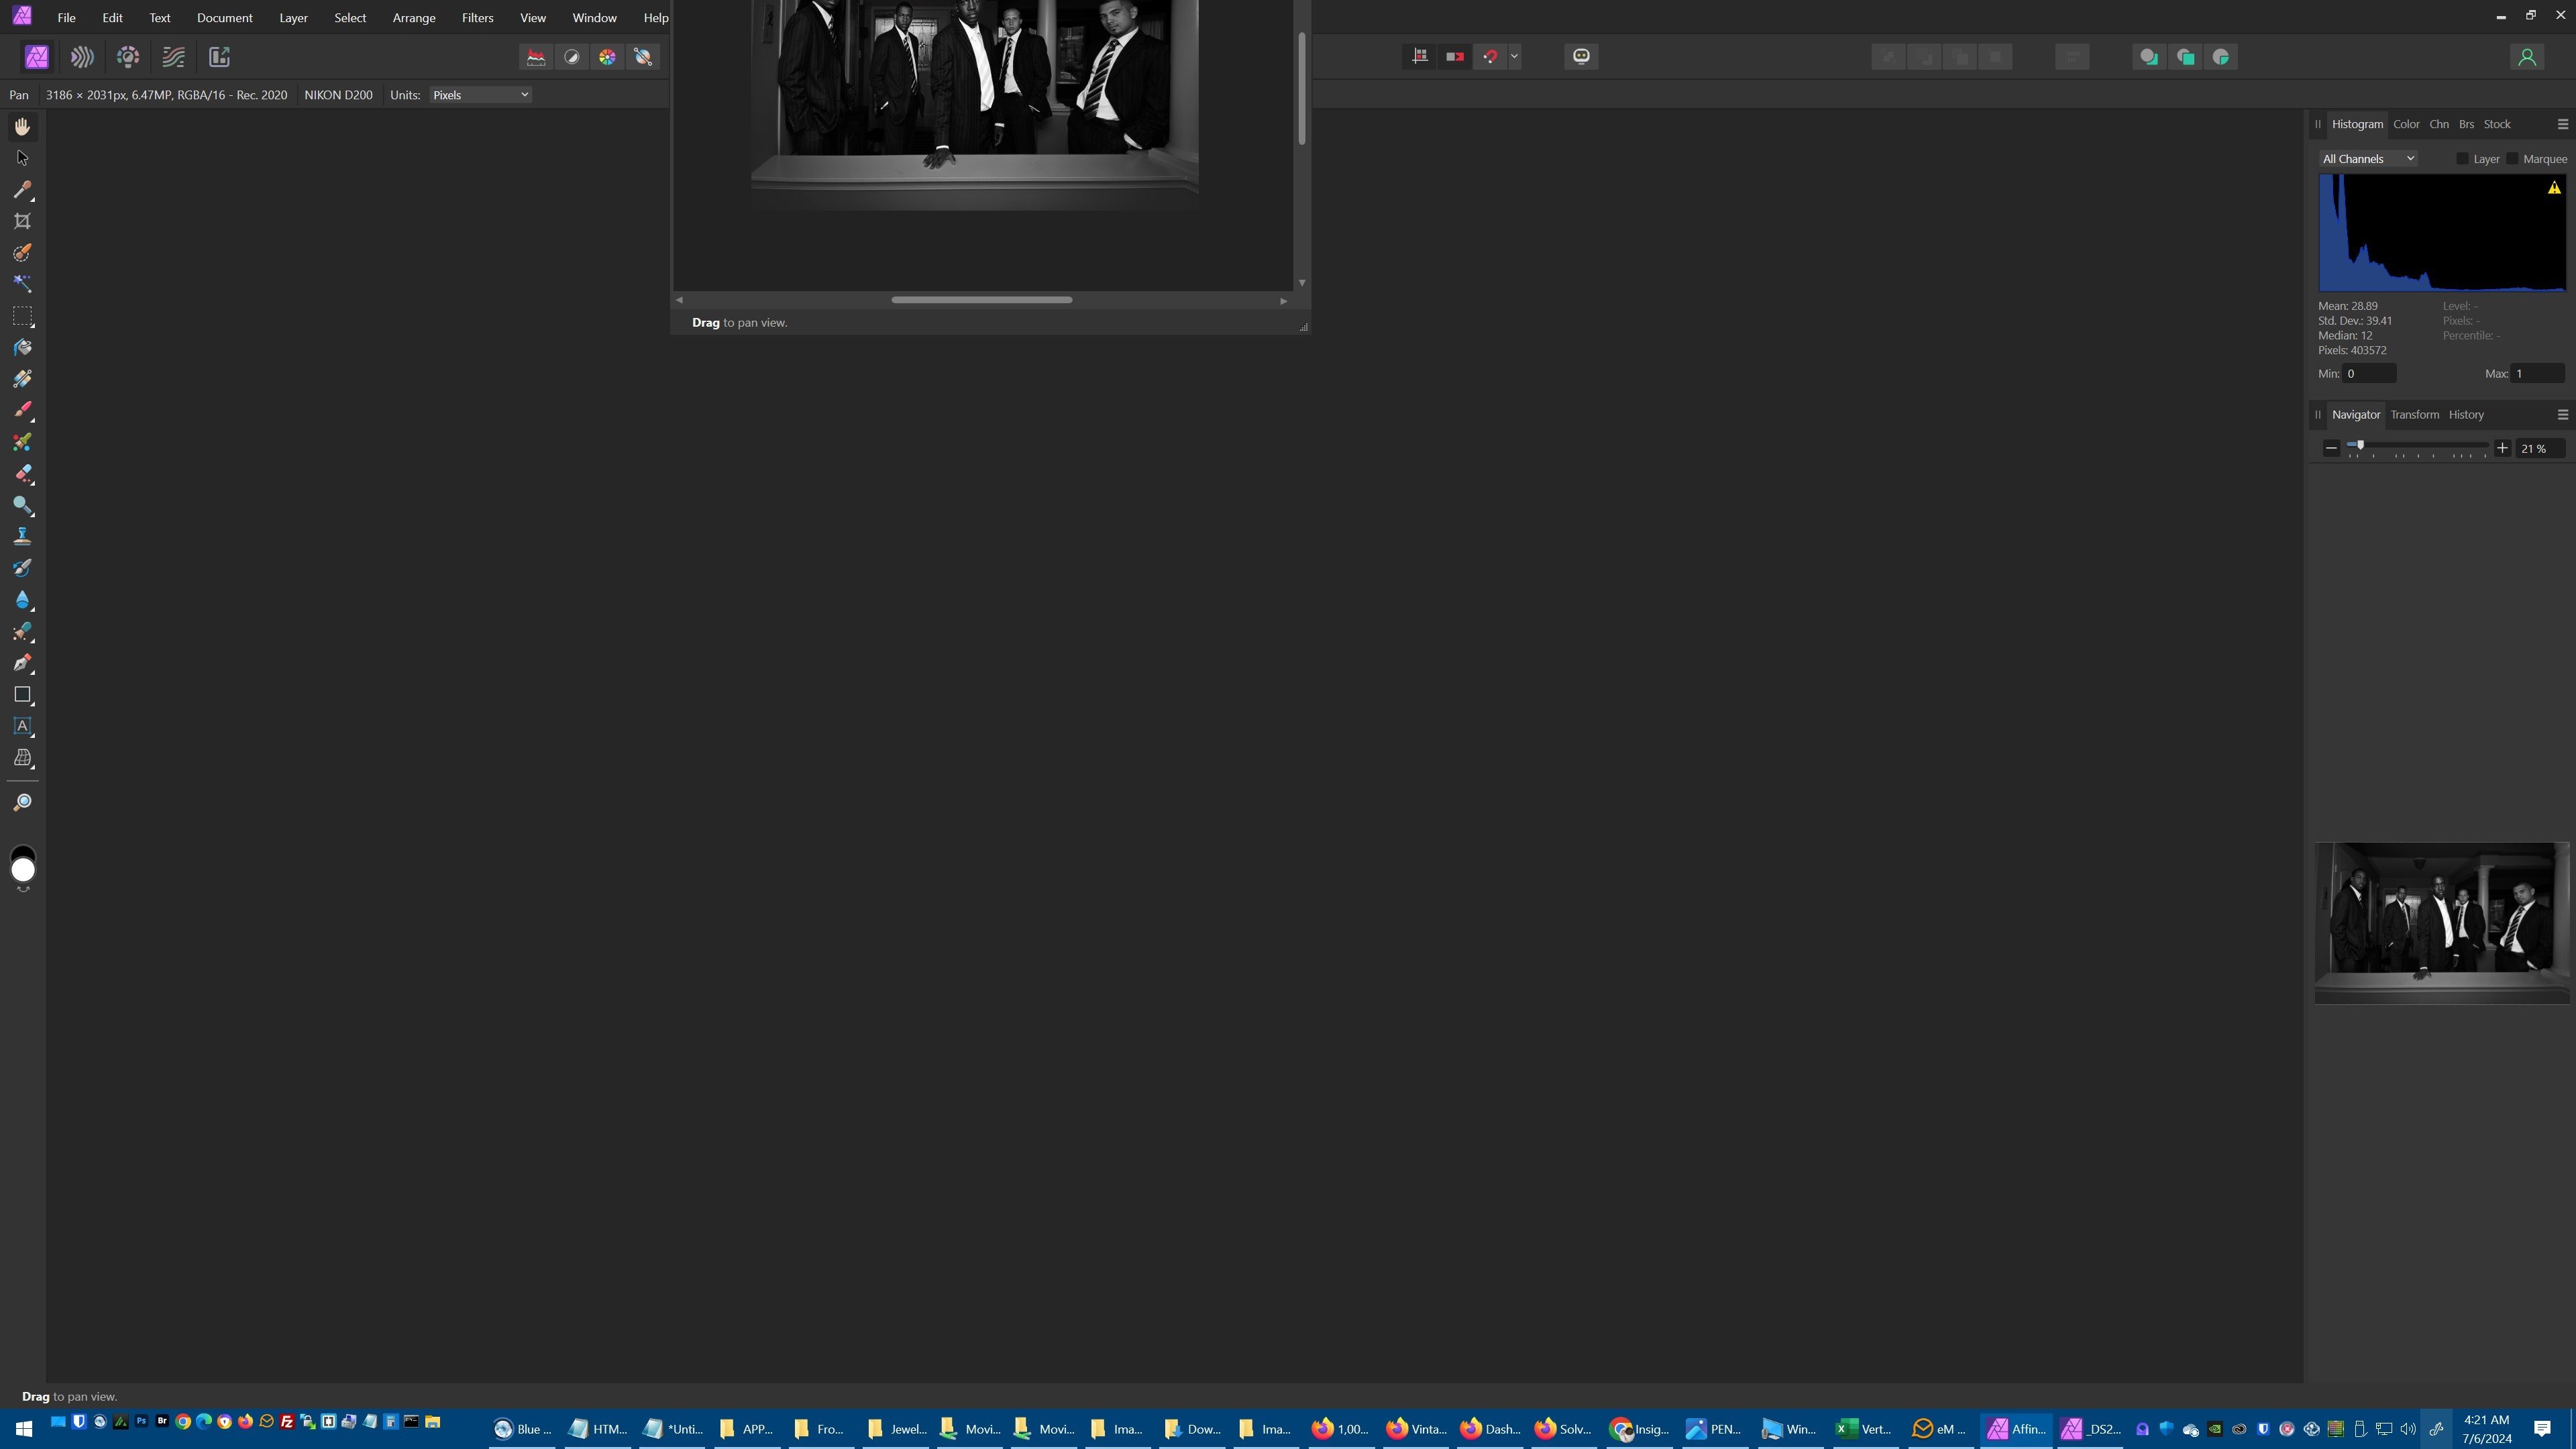Expand the snapping options dropdown arrow
The image size is (2576, 1449).
[x=1514, y=56]
